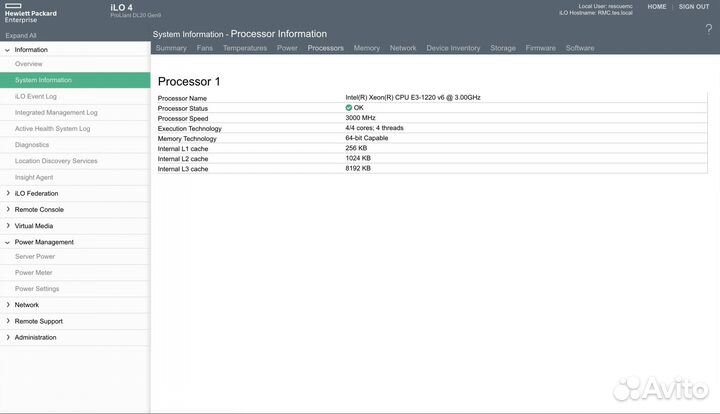This screenshot has width=720, height=414.
Task: Open Integrated Management Log
Action: pyautogui.click(x=56, y=112)
